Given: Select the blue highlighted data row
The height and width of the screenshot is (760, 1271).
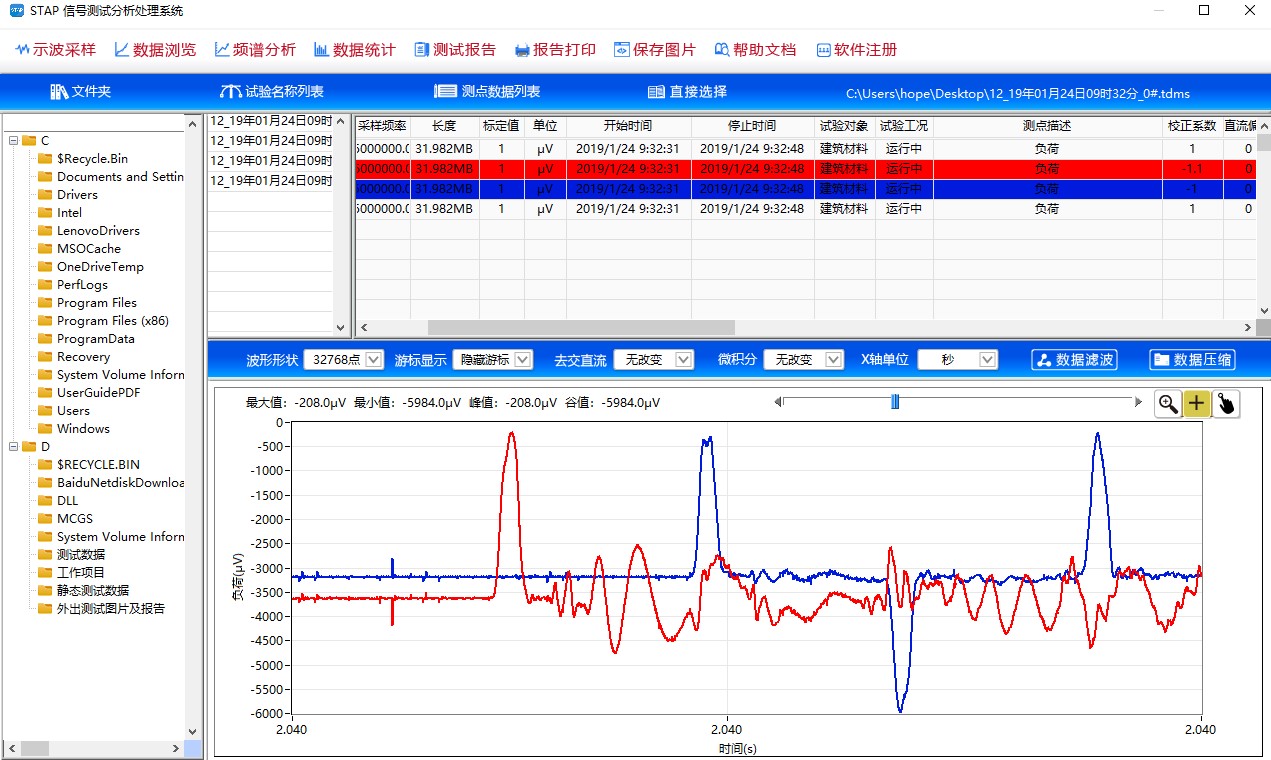Looking at the screenshot, I should click(805, 189).
